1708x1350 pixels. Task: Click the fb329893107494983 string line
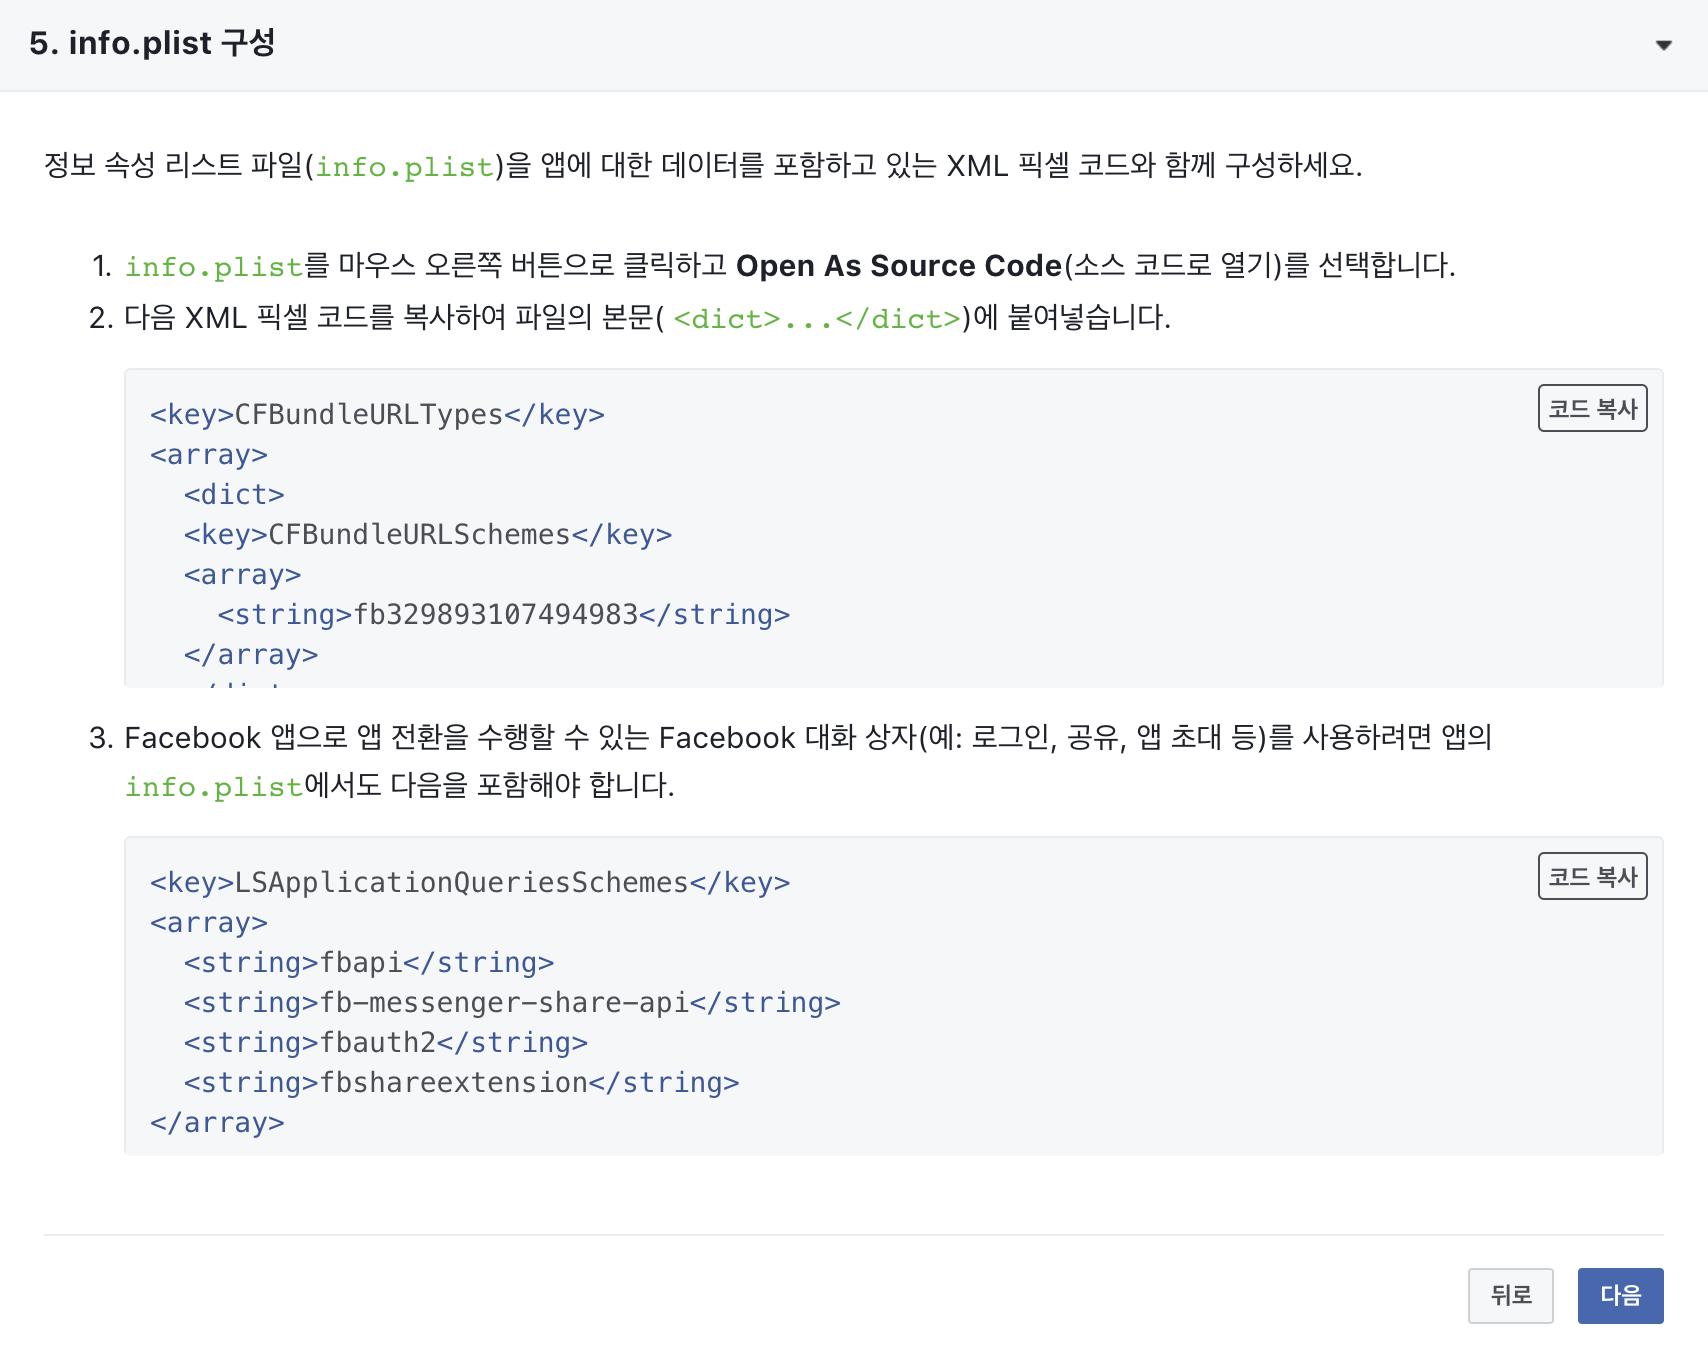tap(503, 615)
